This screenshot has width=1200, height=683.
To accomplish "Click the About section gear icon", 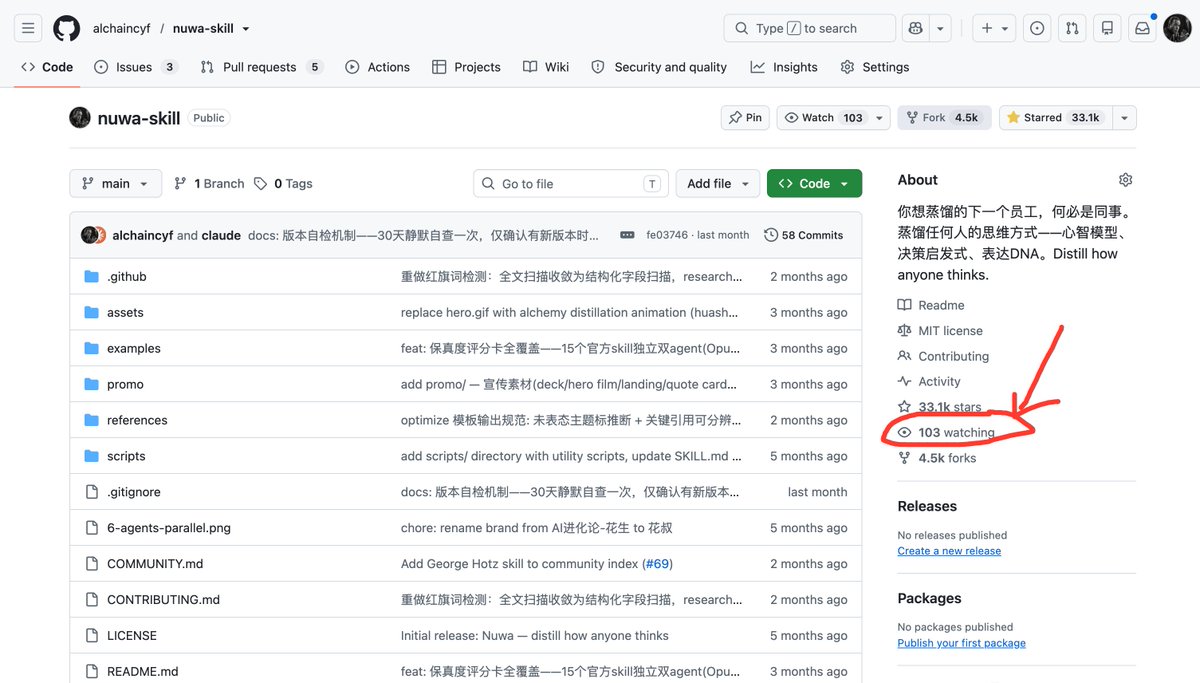I will coord(1125,180).
